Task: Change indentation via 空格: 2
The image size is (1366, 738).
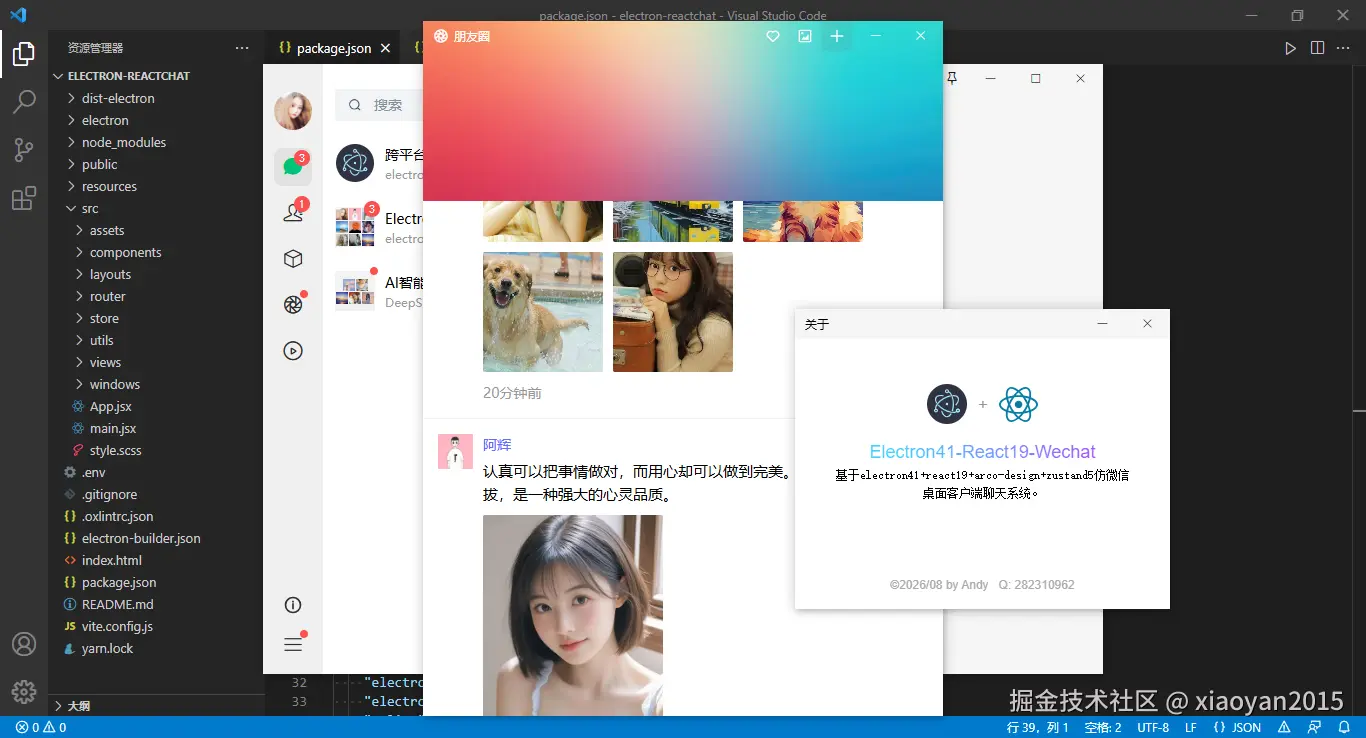Action: pyautogui.click(x=1103, y=728)
